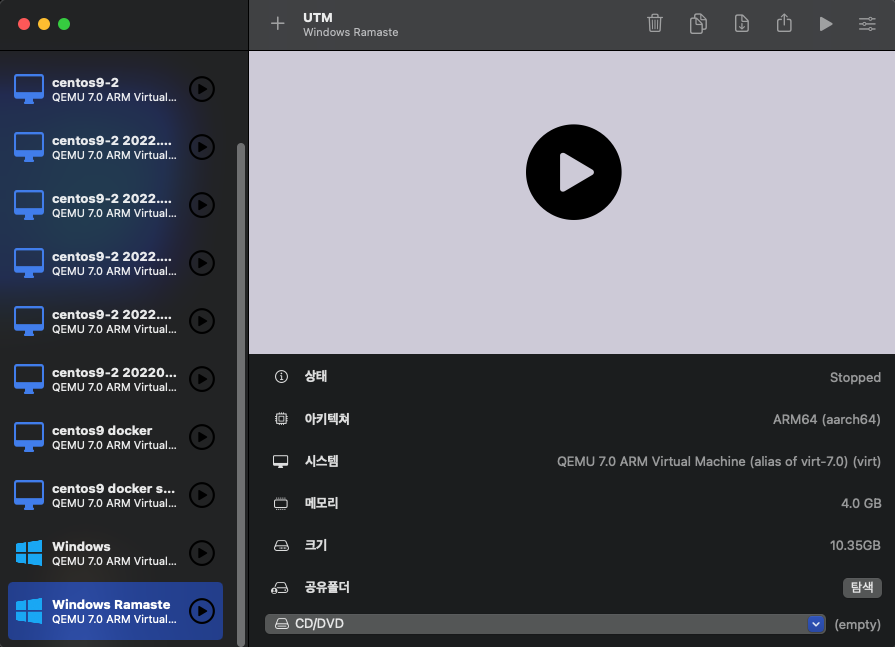Click the plus icon to add a new VM
The height and width of the screenshot is (647, 895).
click(x=277, y=23)
